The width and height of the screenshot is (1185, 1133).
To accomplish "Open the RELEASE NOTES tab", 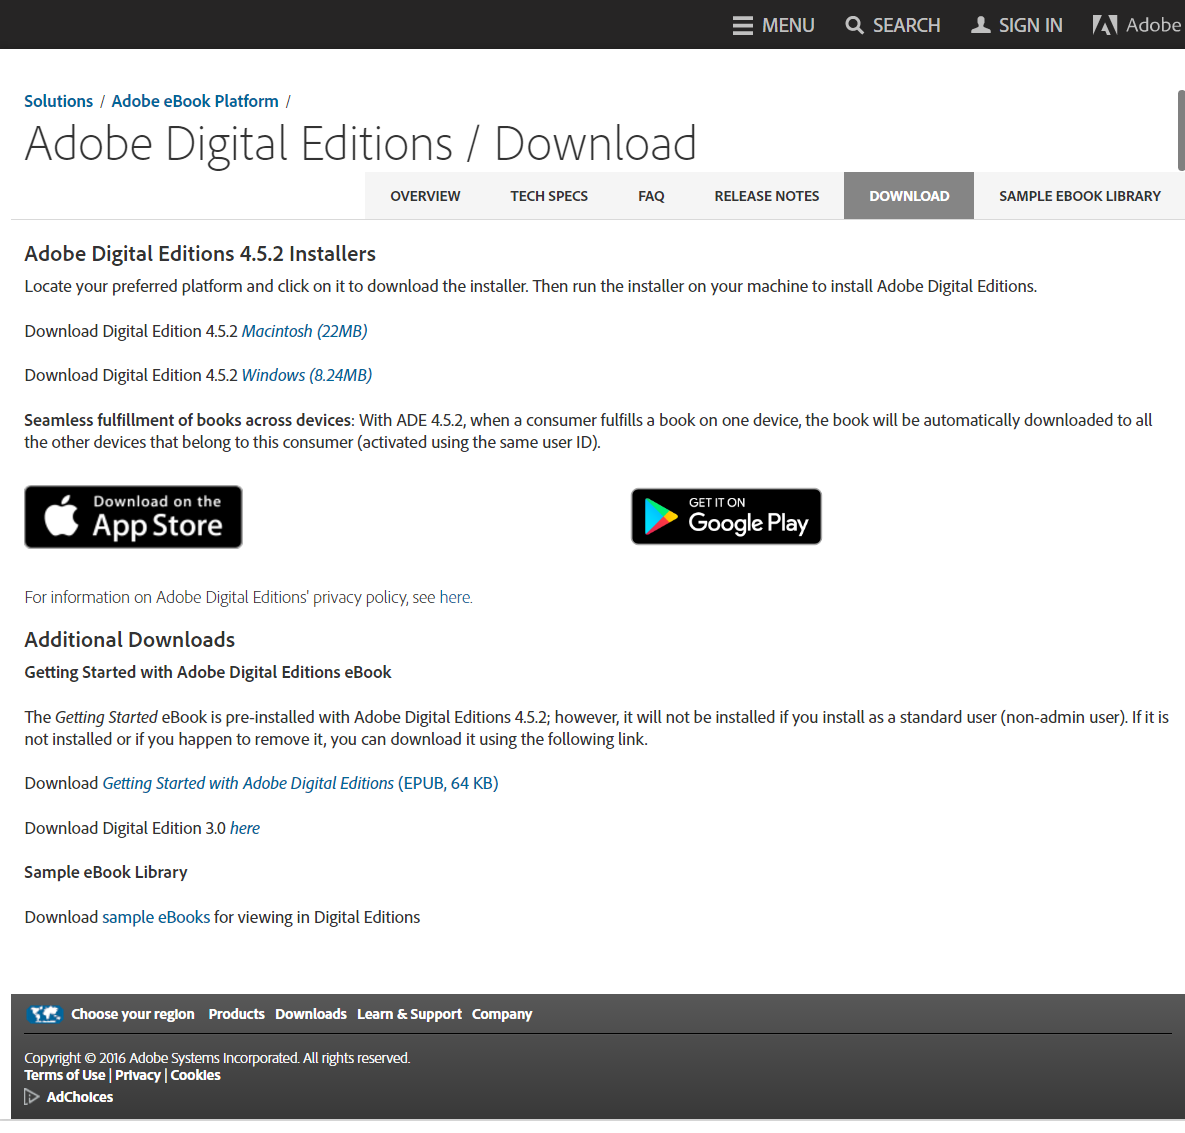I will click(x=766, y=195).
